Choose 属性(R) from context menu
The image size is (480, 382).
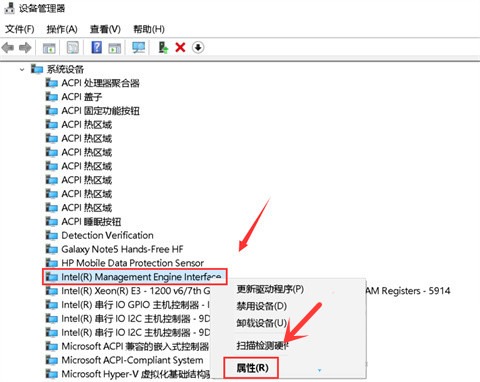[252, 368]
